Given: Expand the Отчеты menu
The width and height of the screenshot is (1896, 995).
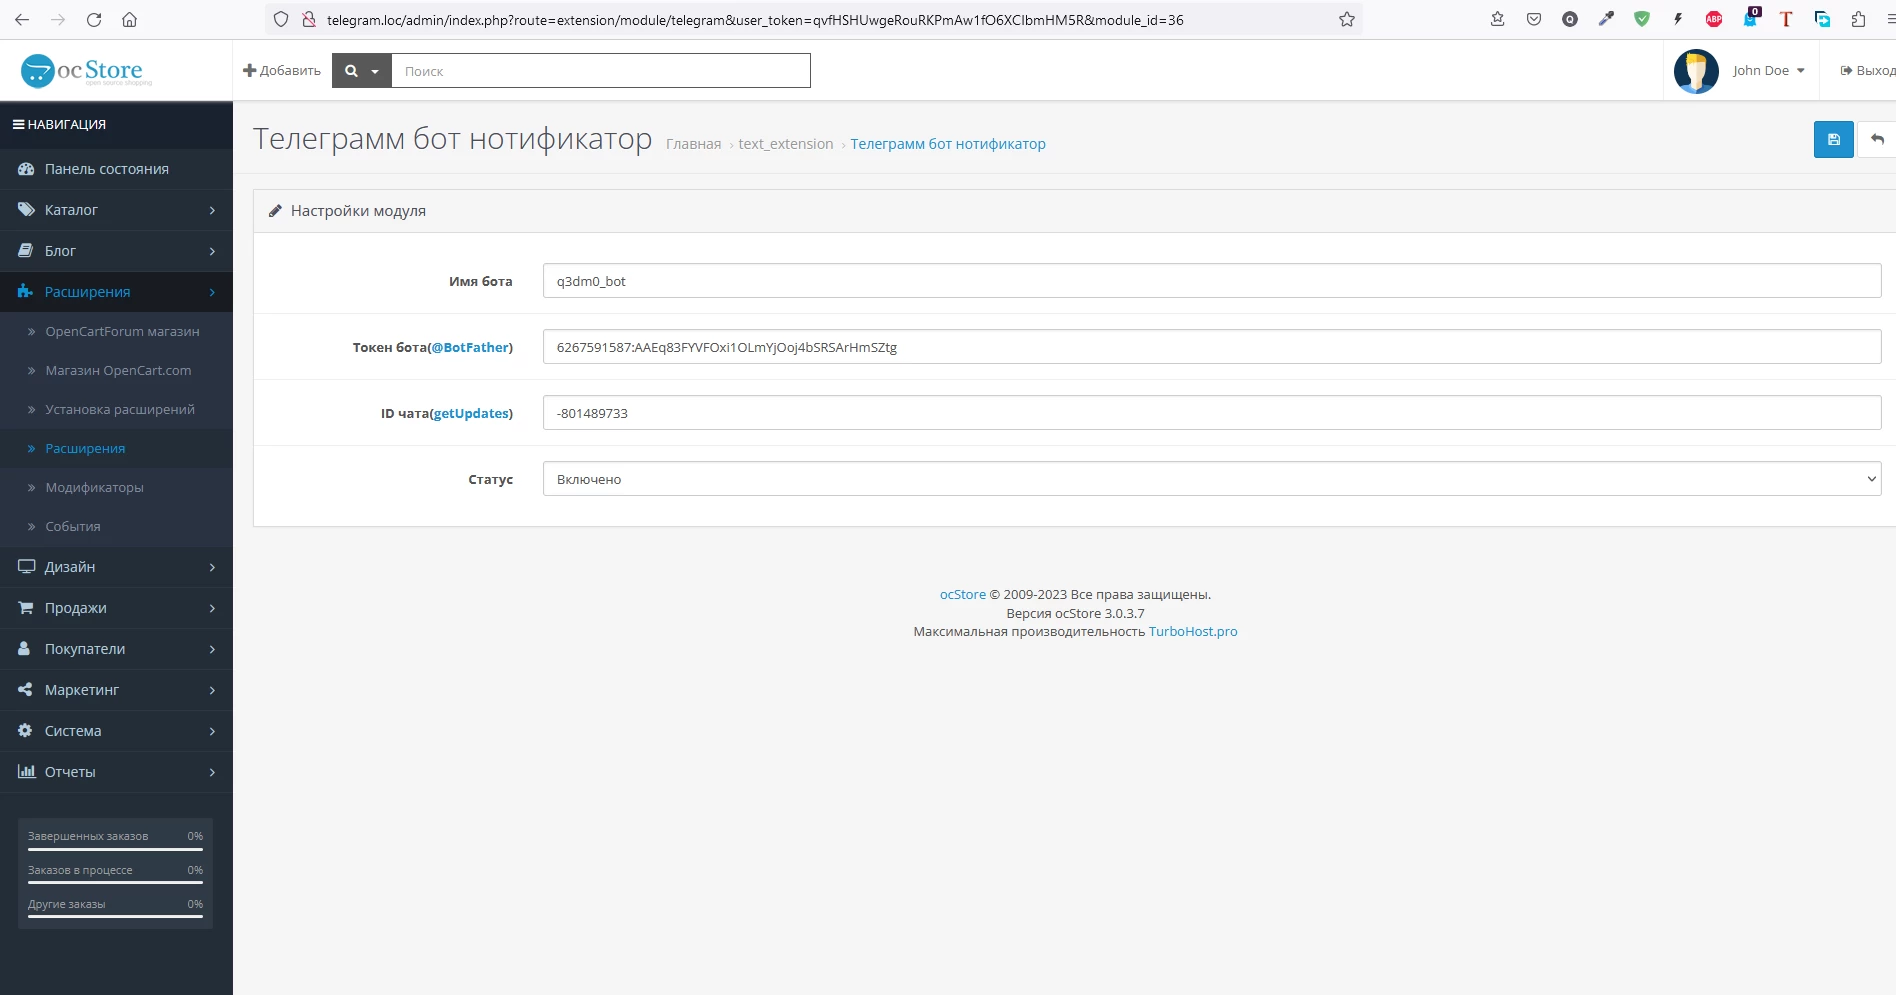Looking at the screenshot, I should (116, 772).
